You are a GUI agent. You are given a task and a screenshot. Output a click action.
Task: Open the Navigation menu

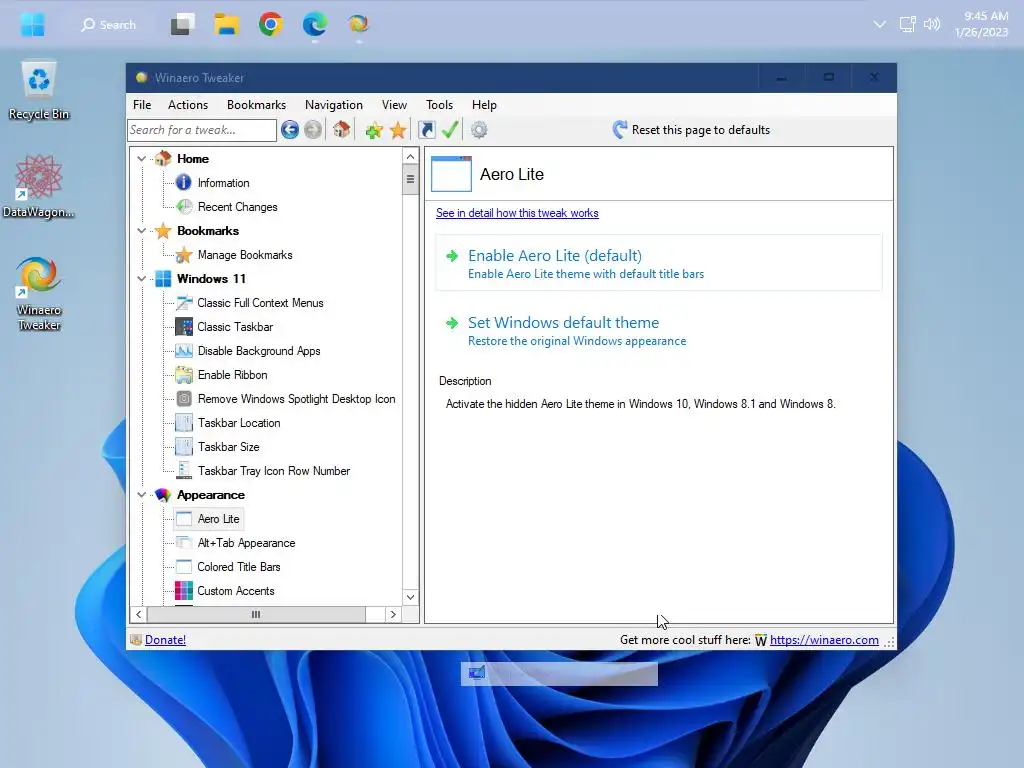point(334,105)
